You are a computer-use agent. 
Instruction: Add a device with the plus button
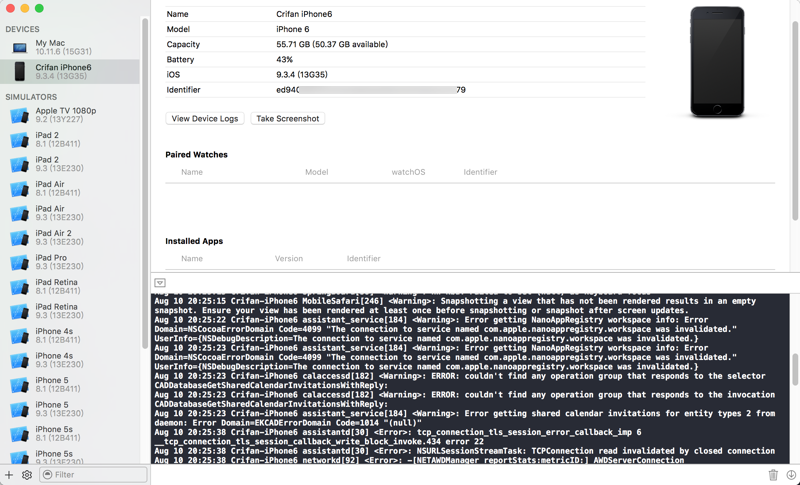point(9,475)
